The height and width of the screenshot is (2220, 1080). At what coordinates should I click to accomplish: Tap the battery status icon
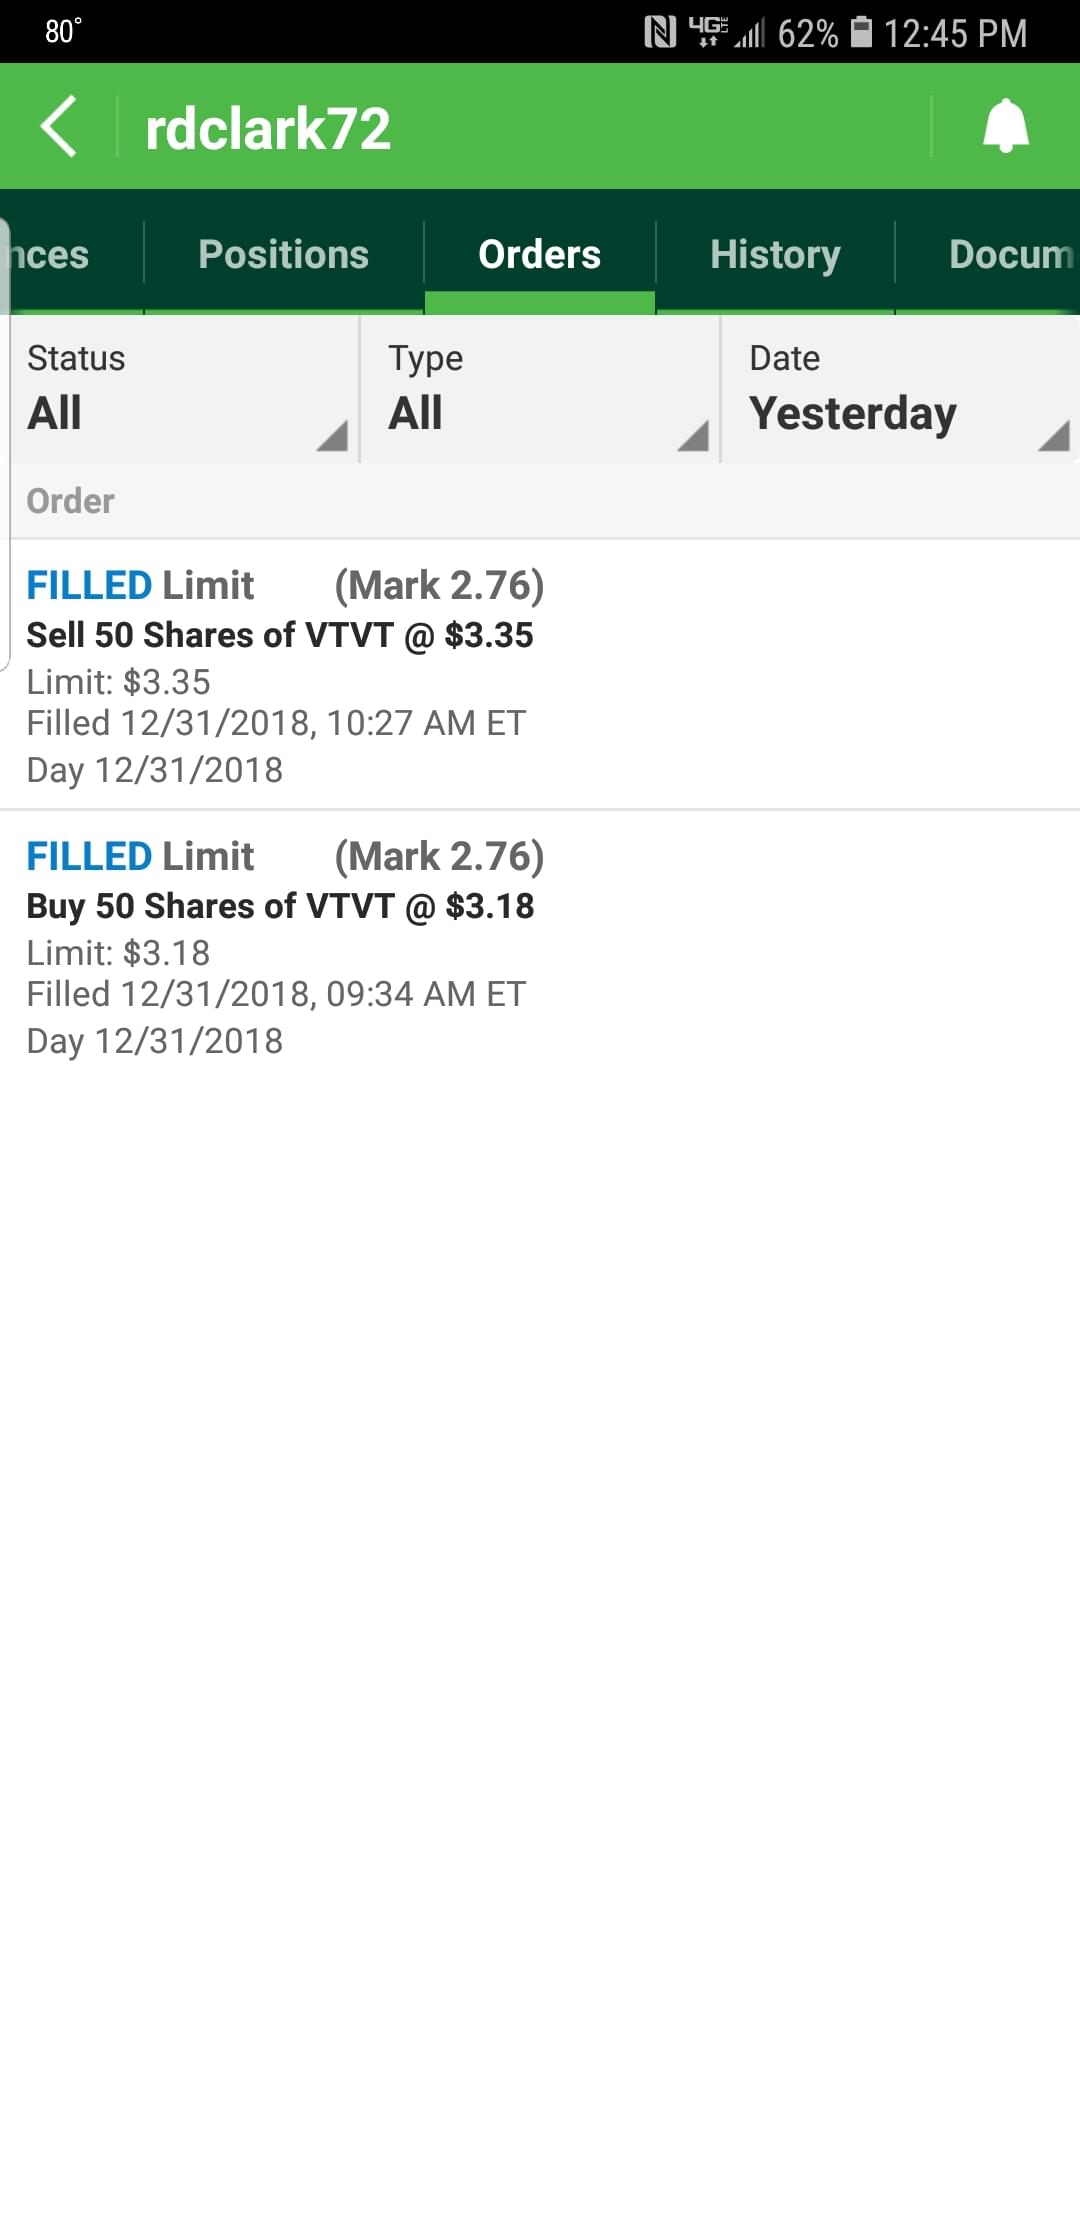click(x=861, y=32)
